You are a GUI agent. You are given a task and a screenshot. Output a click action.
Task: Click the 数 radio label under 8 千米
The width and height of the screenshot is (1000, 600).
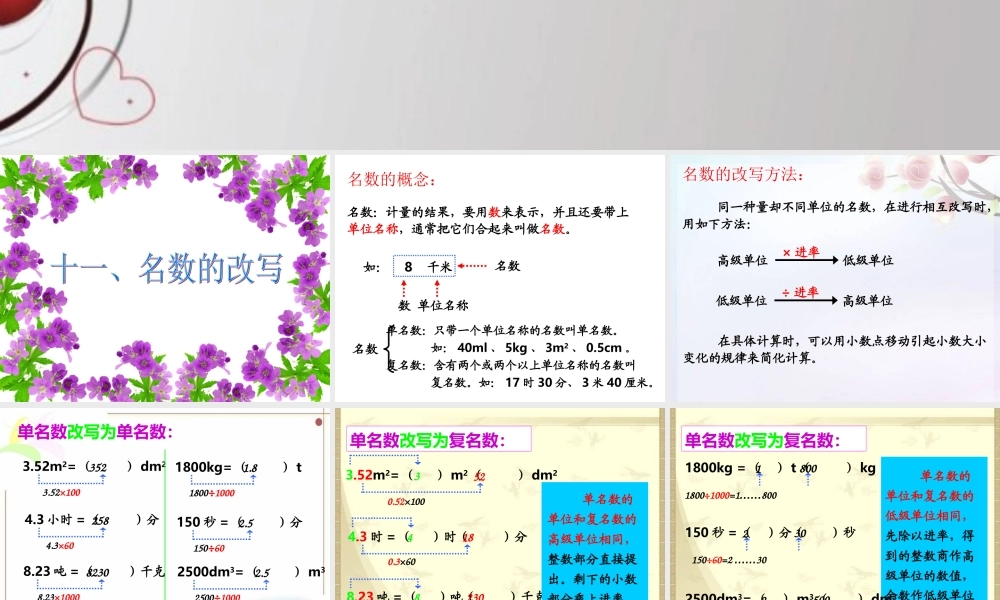point(404,305)
